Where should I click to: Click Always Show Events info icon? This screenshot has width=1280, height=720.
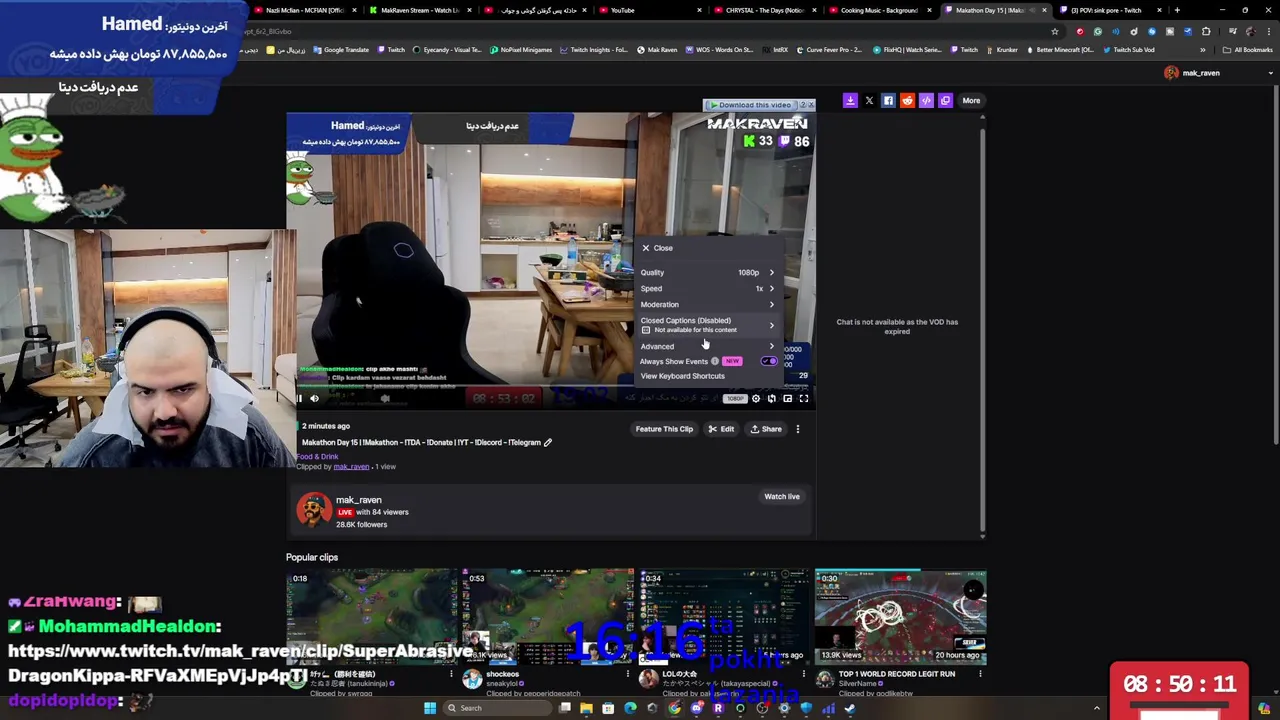pyautogui.click(x=714, y=361)
